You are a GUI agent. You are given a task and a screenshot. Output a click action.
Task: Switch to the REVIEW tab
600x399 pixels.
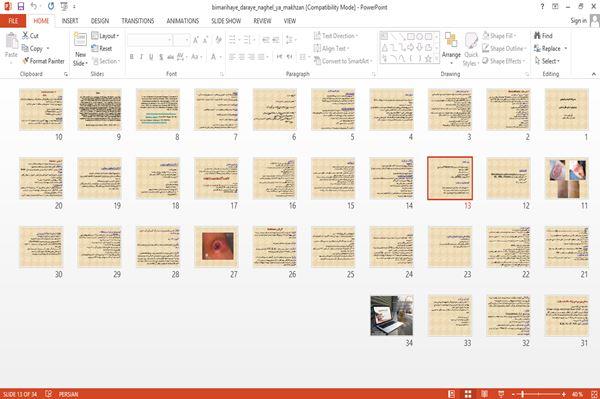click(262, 21)
